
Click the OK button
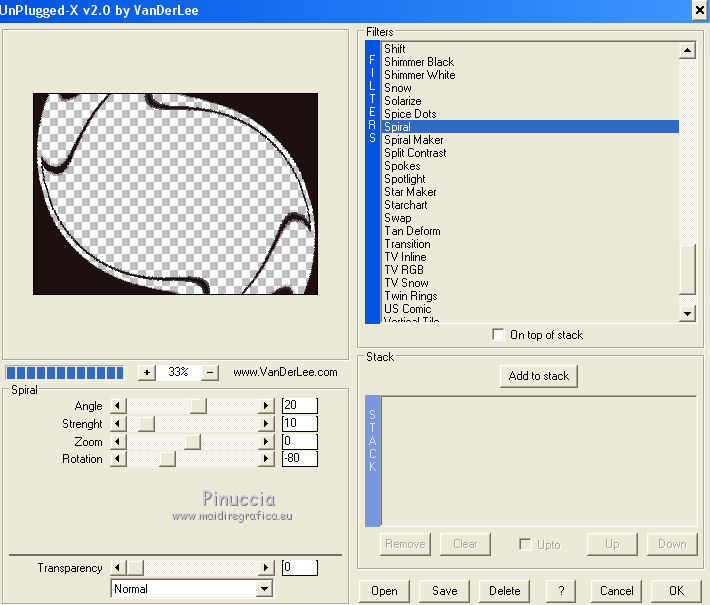point(676,591)
